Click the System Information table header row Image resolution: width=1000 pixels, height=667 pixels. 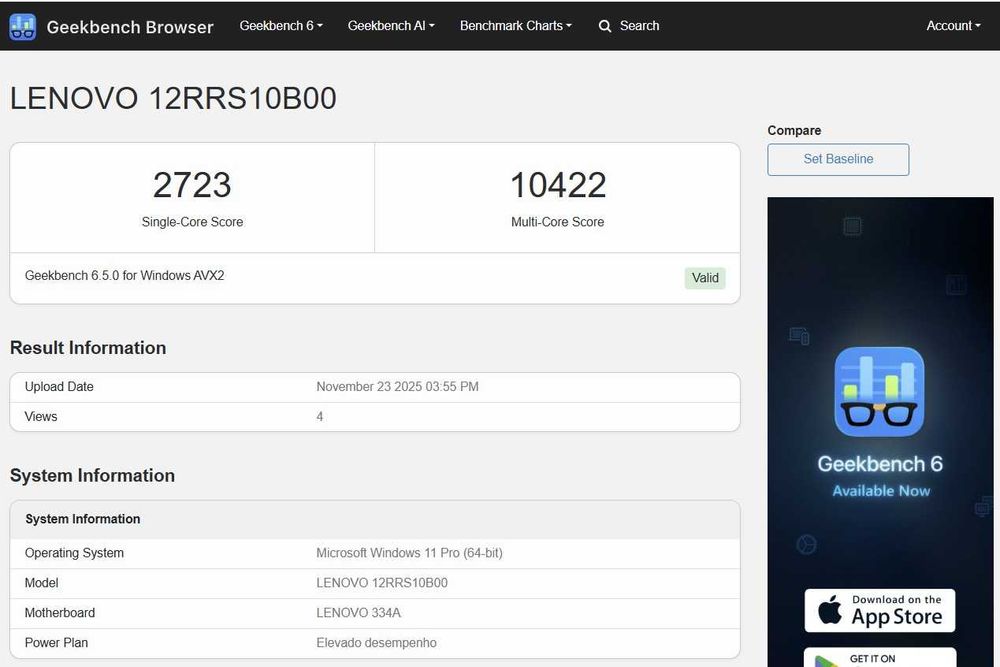[375, 519]
